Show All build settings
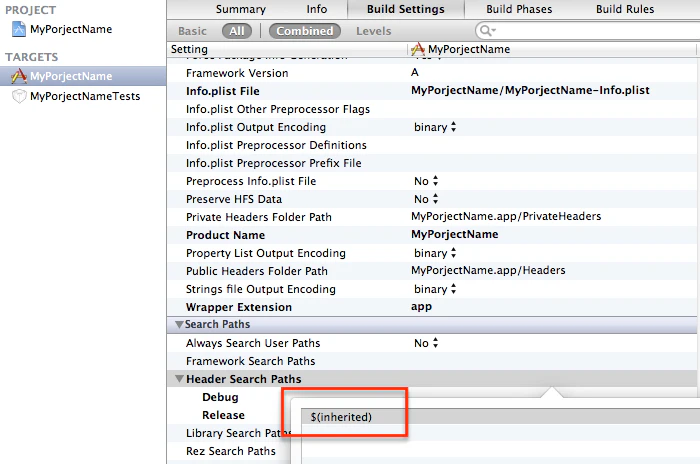 [x=237, y=31]
